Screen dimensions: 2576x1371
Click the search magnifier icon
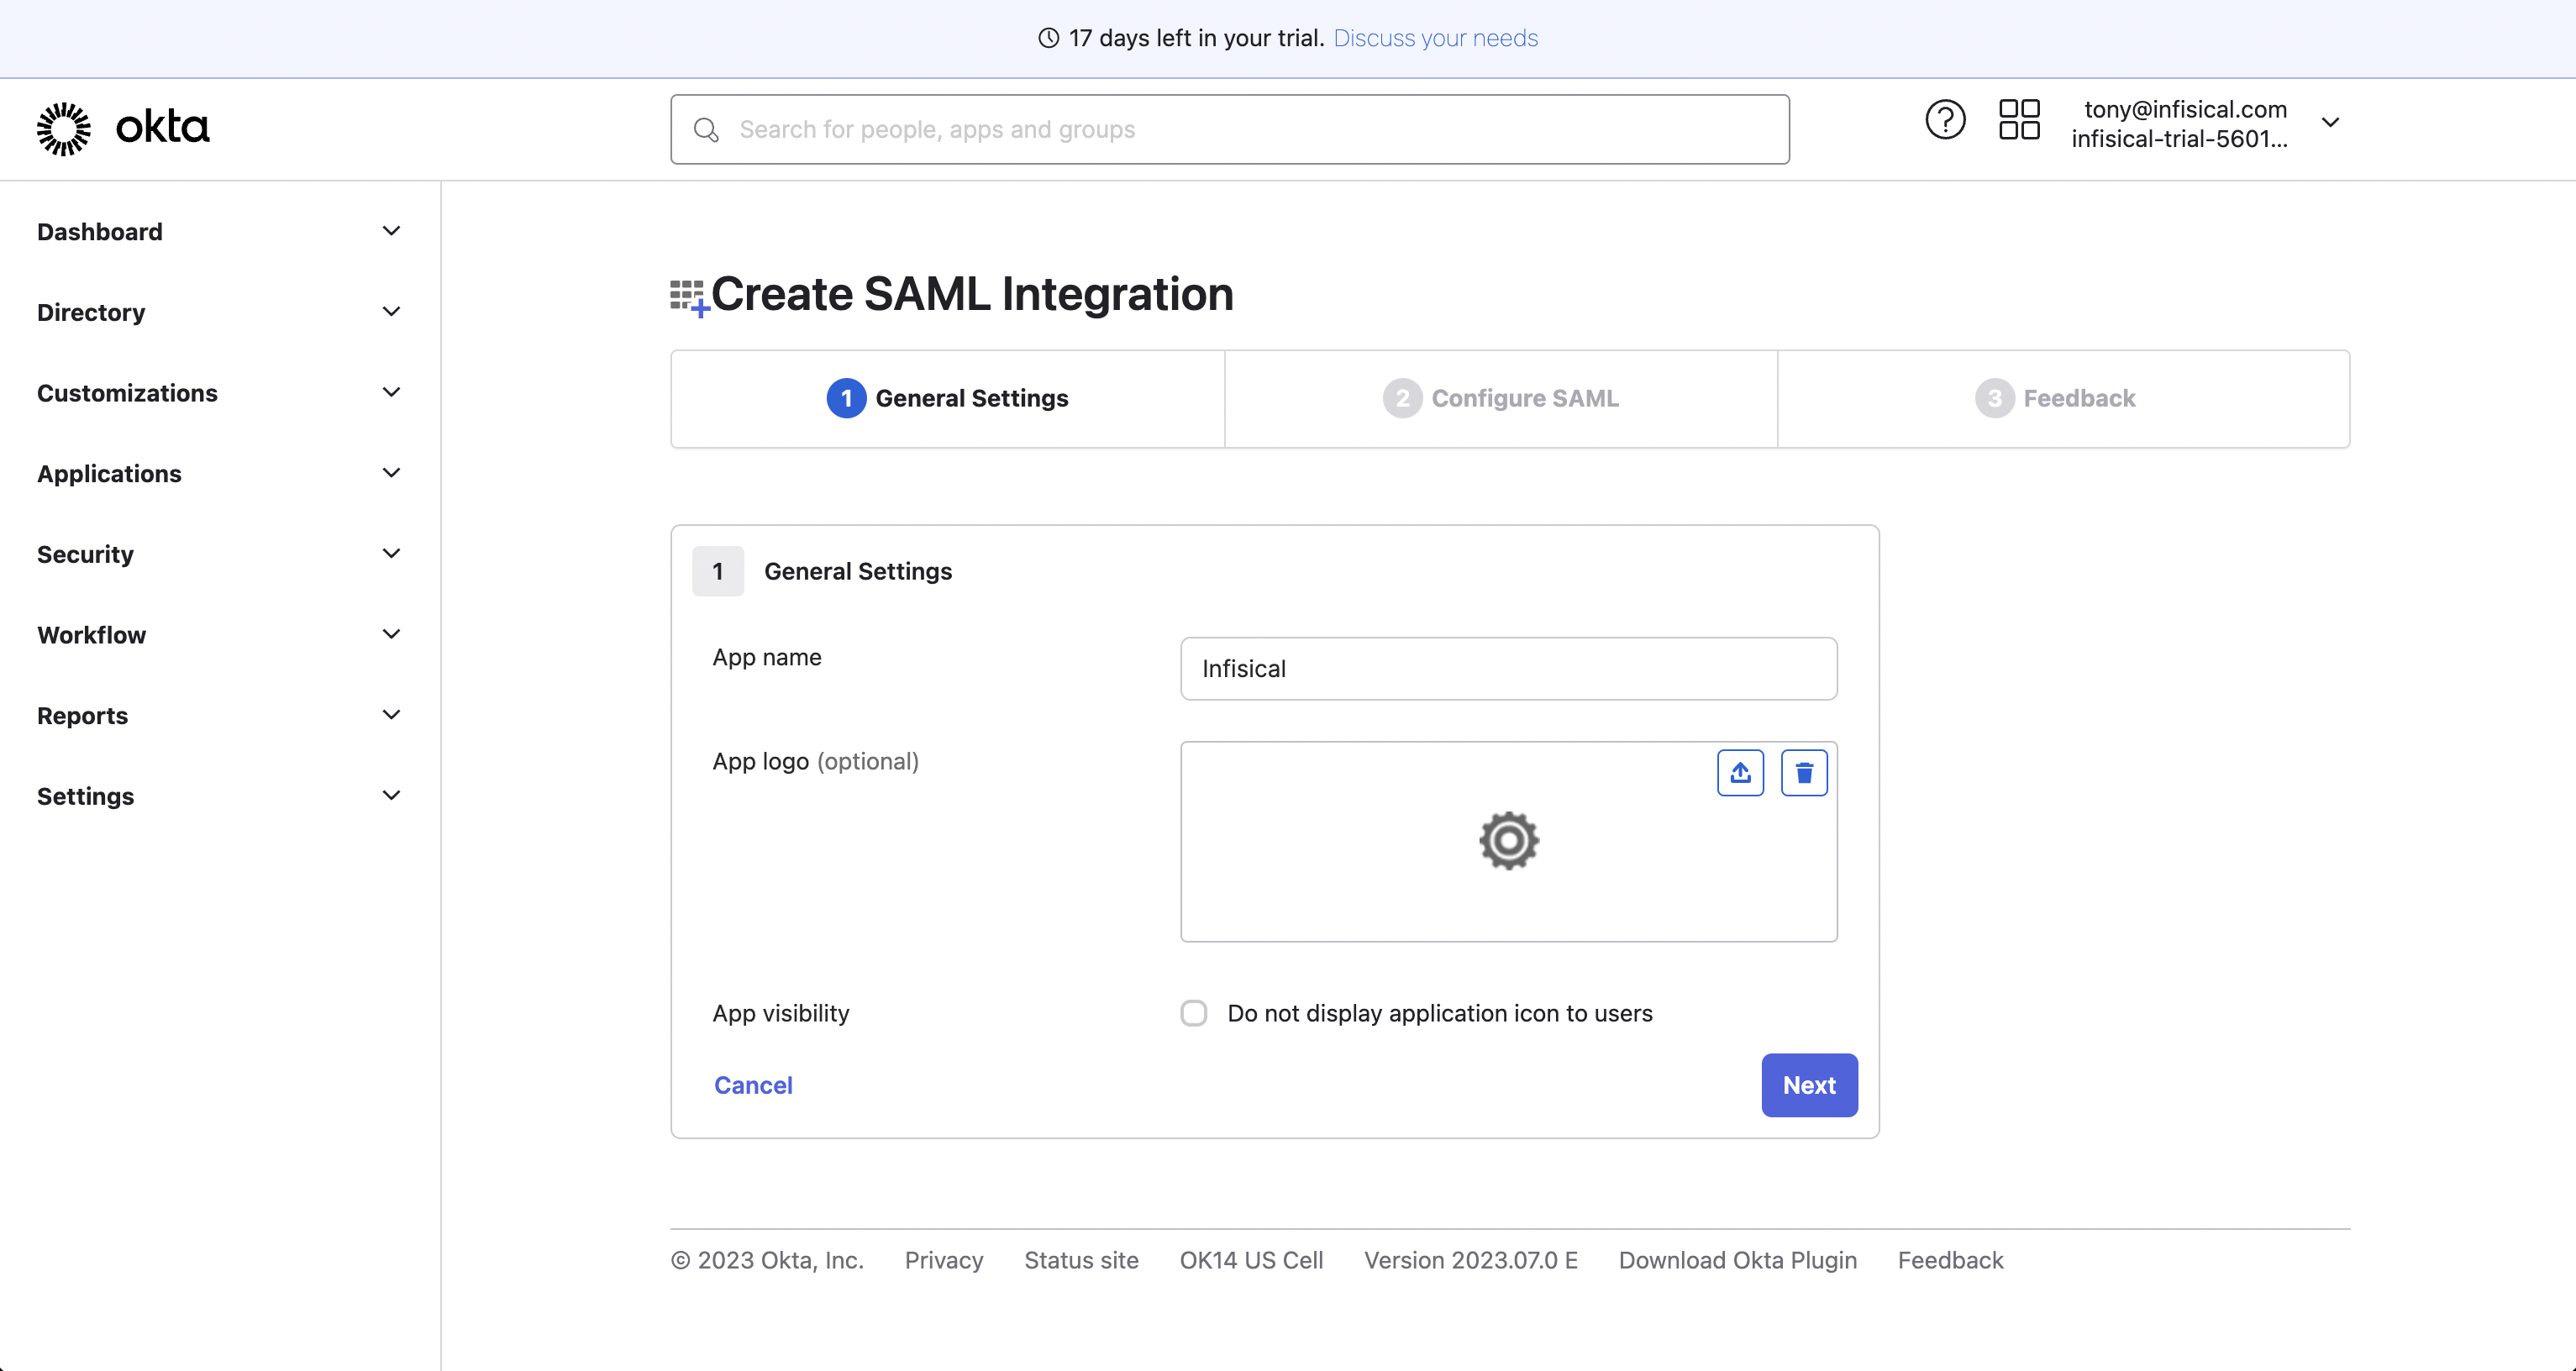click(x=706, y=130)
